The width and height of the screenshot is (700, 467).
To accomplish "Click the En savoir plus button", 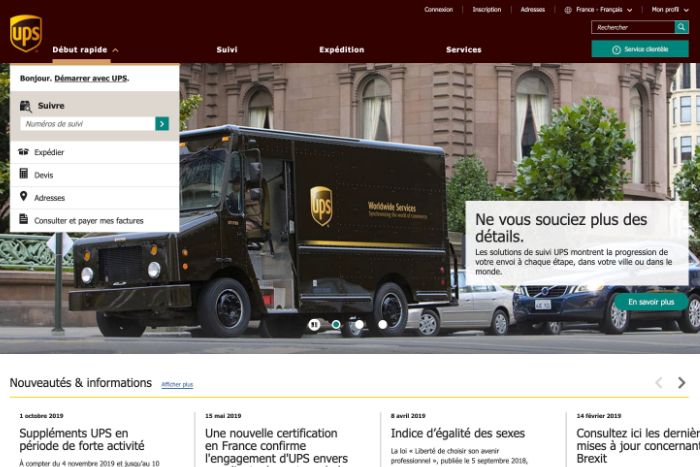I will (x=650, y=301).
